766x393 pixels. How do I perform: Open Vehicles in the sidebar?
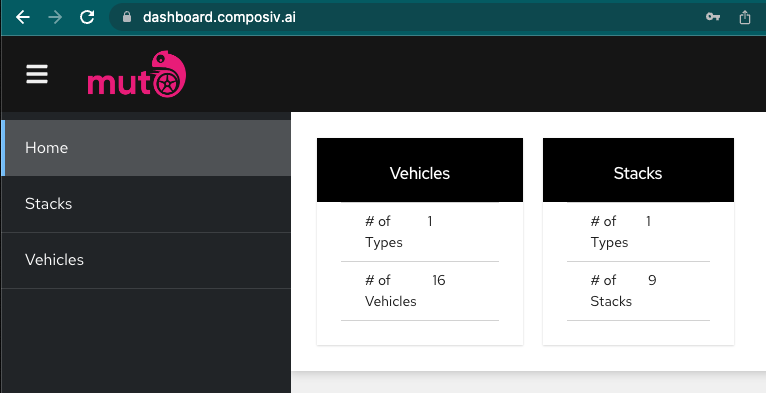point(146,260)
